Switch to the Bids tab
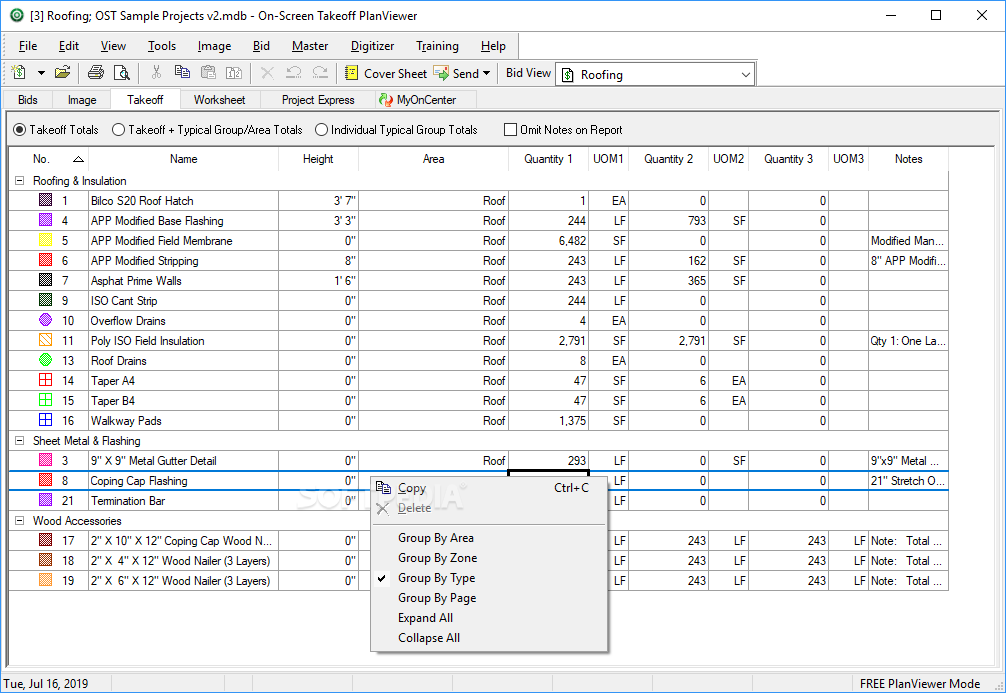This screenshot has width=1006, height=693. [x=28, y=99]
